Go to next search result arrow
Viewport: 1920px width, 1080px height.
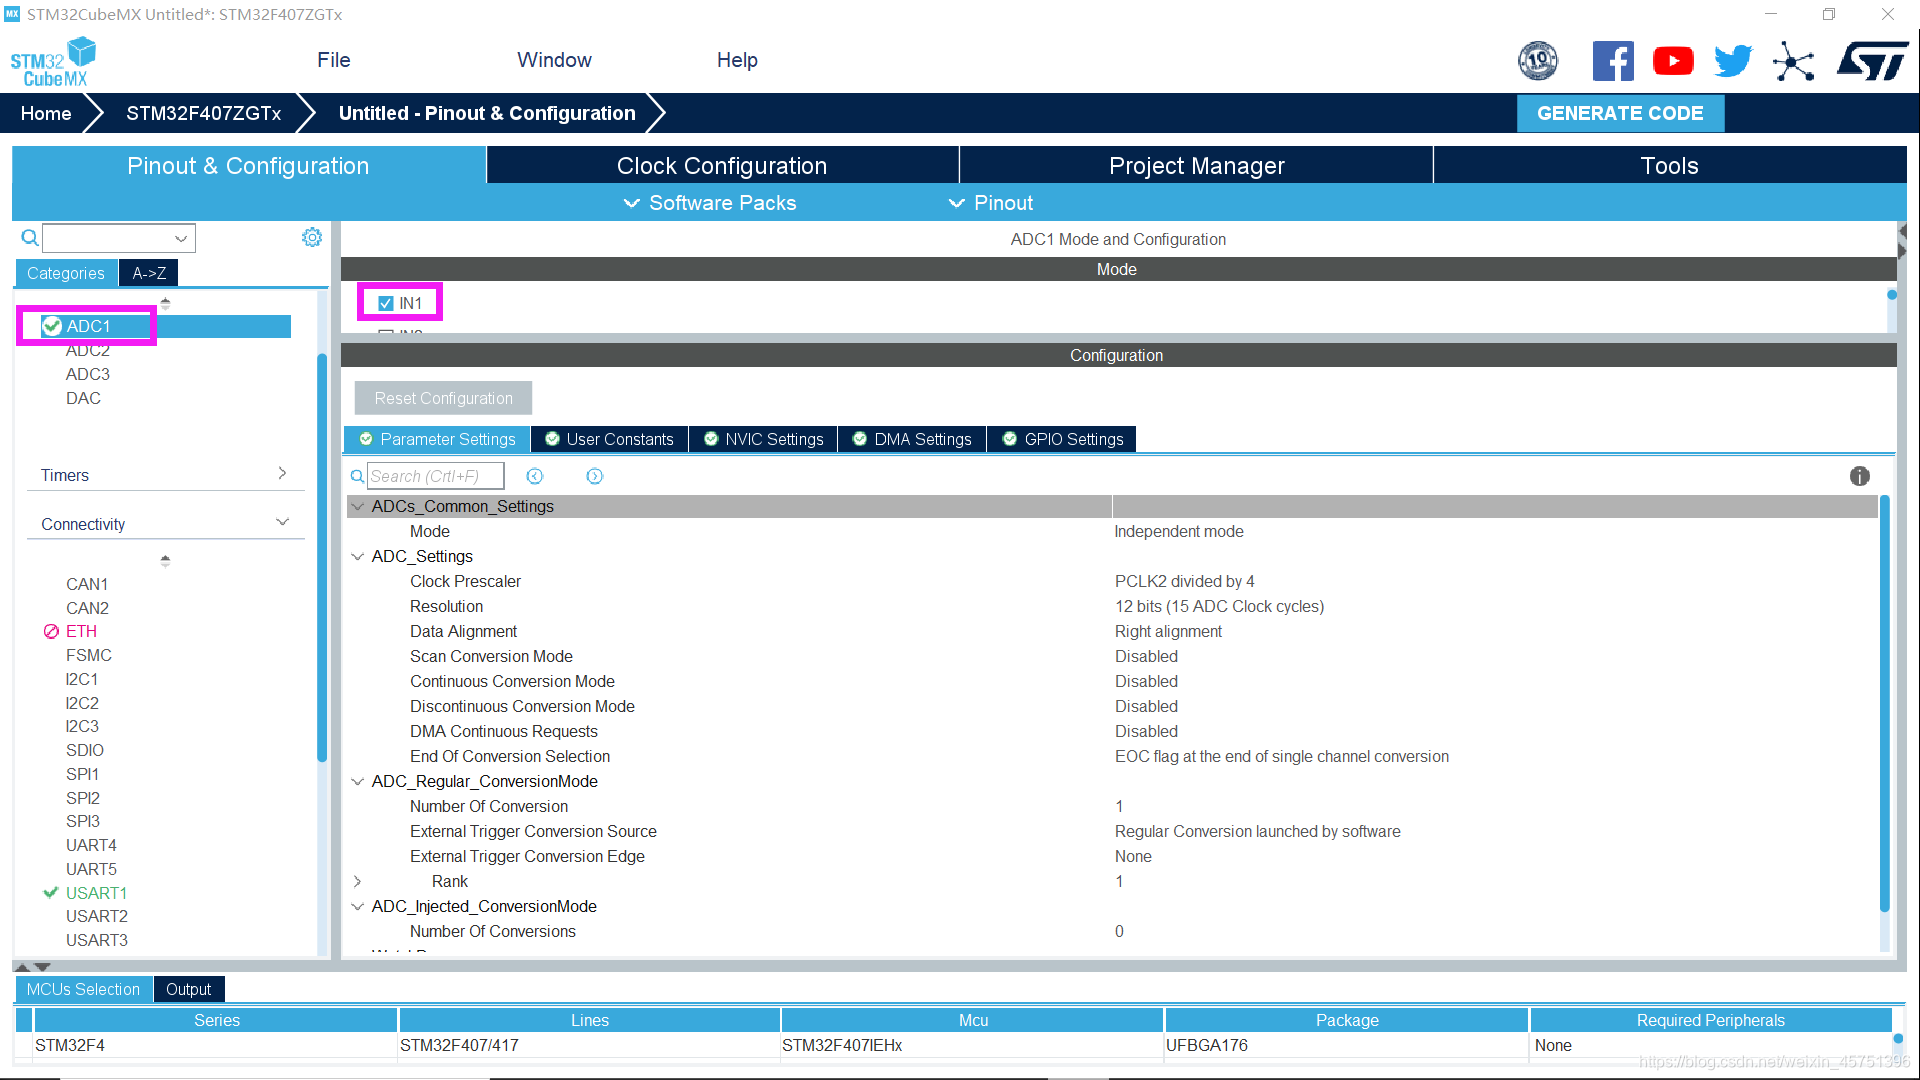594,476
